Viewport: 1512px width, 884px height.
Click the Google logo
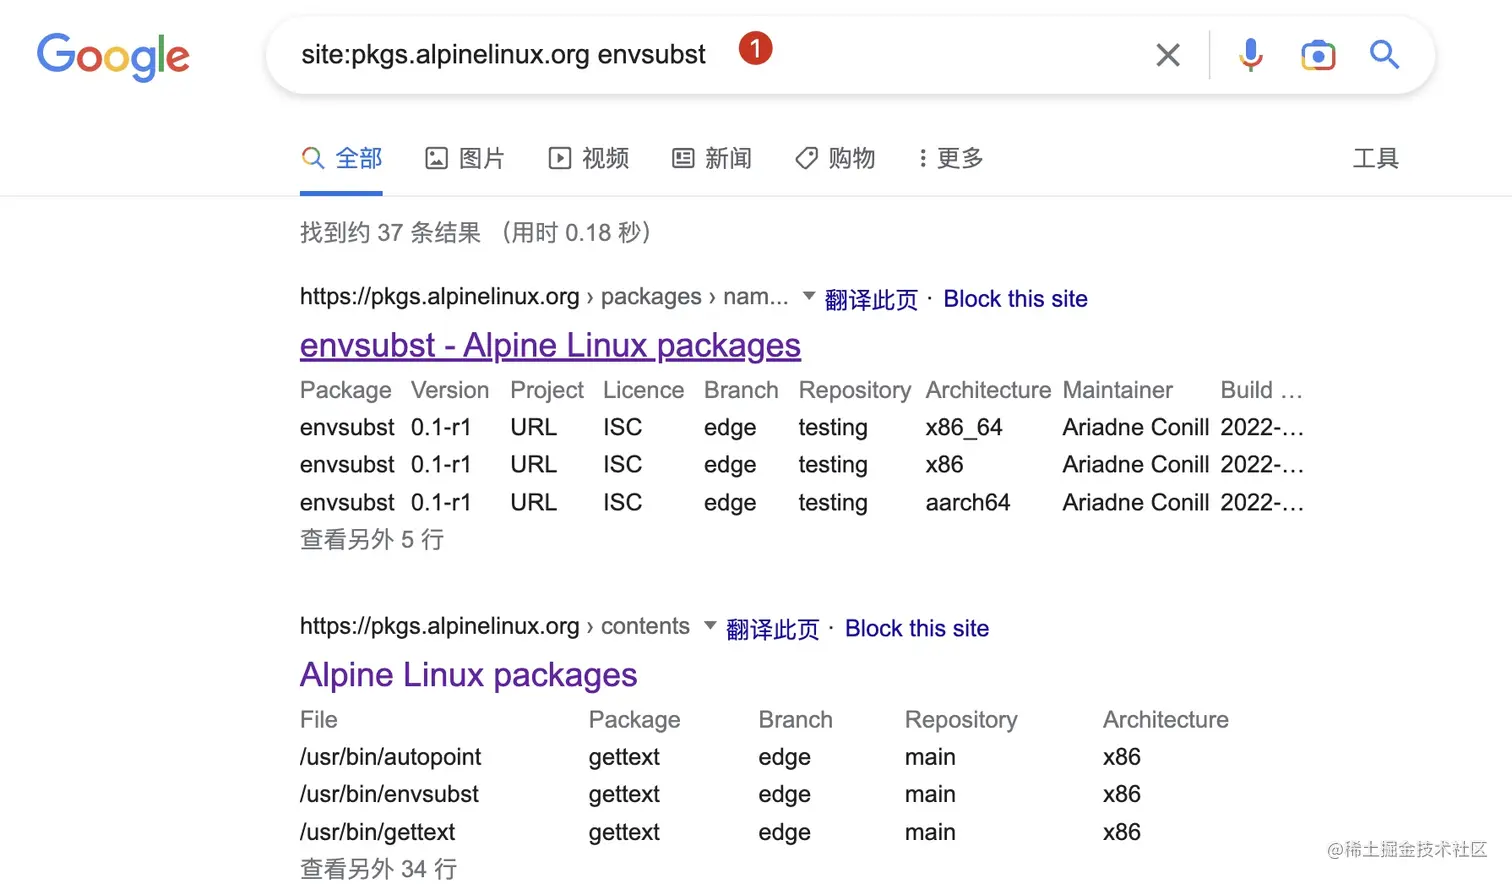click(113, 56)
